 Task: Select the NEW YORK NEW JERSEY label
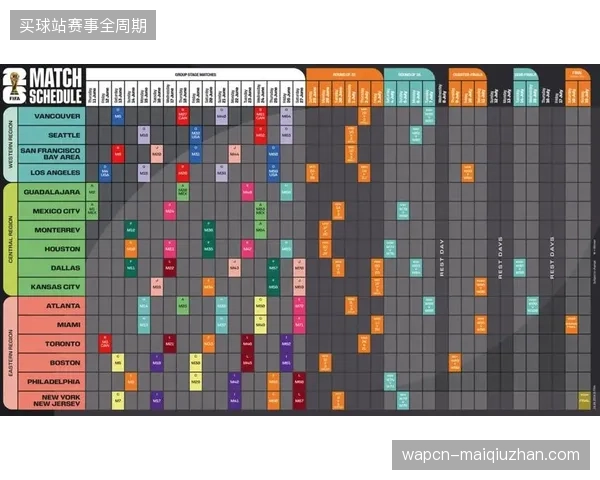pyautogui.click(x=52, y=400)
